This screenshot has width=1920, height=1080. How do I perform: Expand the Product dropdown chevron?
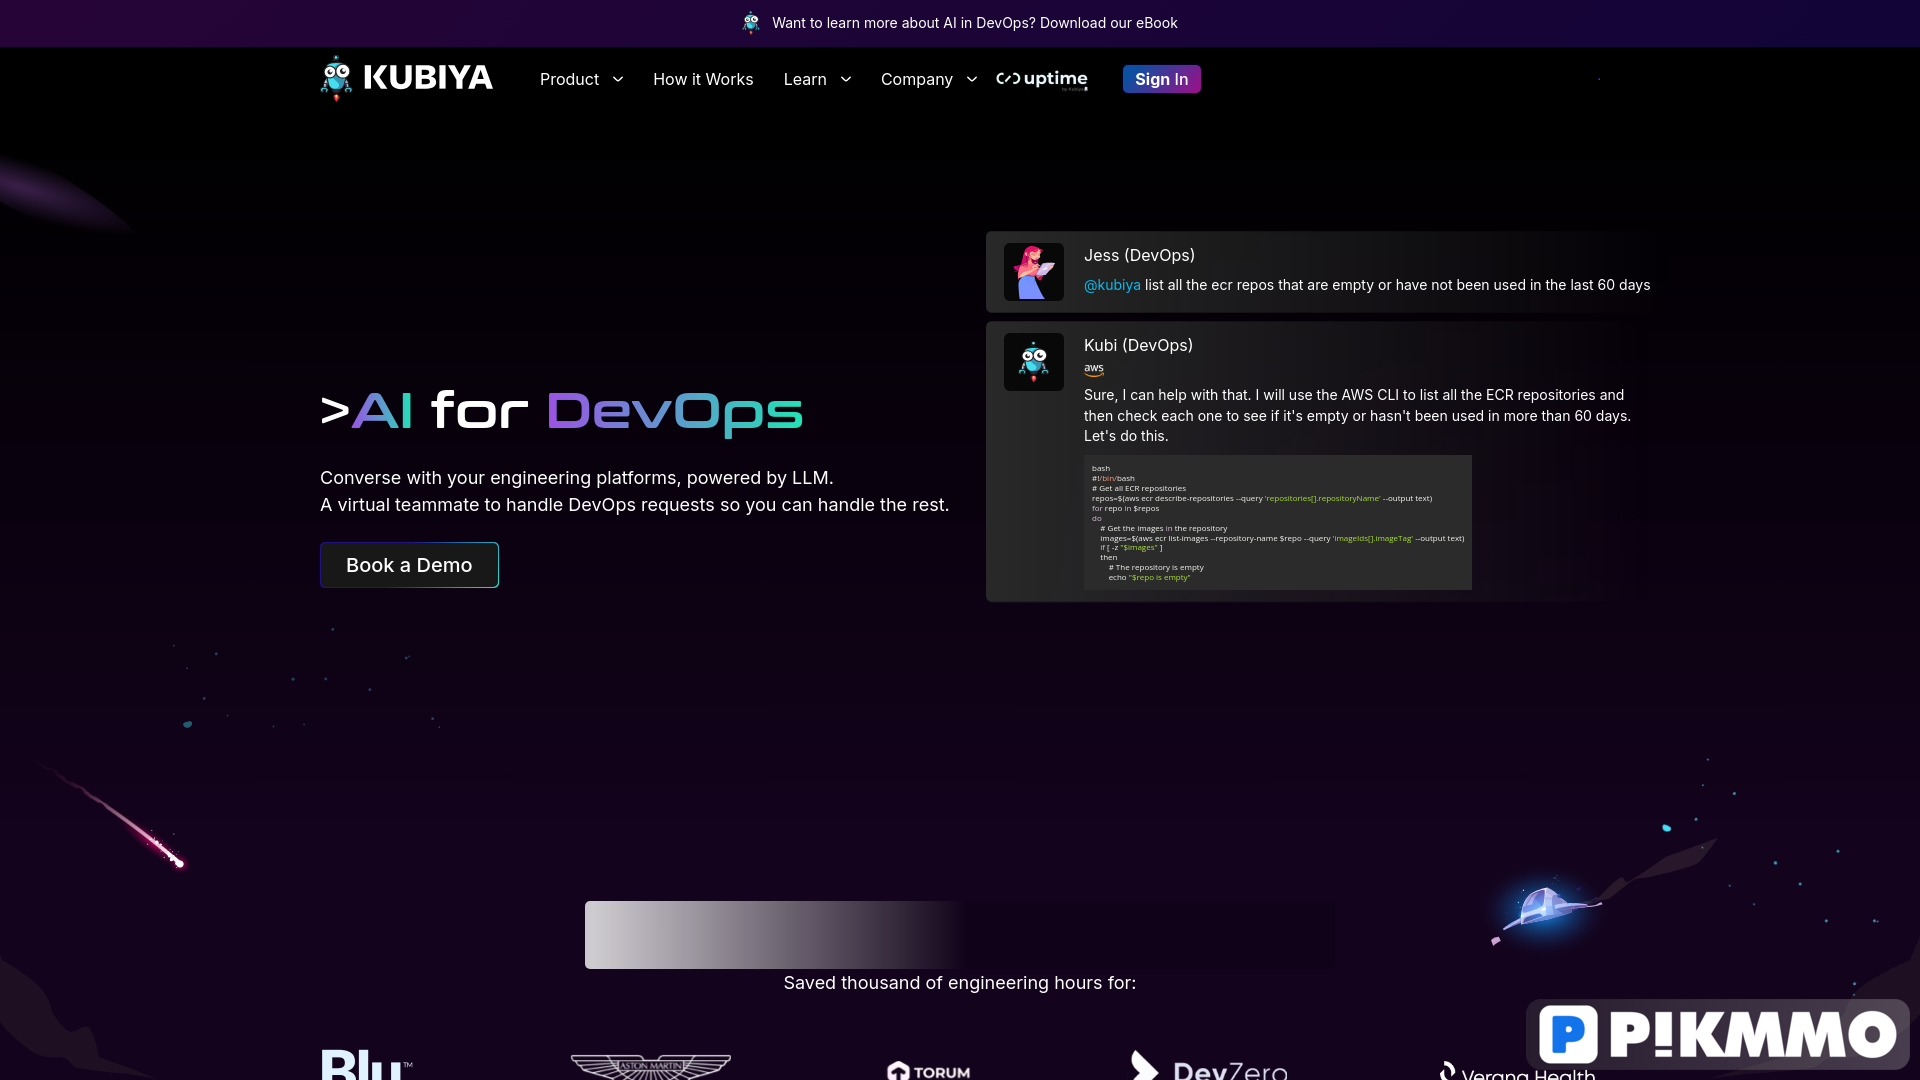coord(618,79)
